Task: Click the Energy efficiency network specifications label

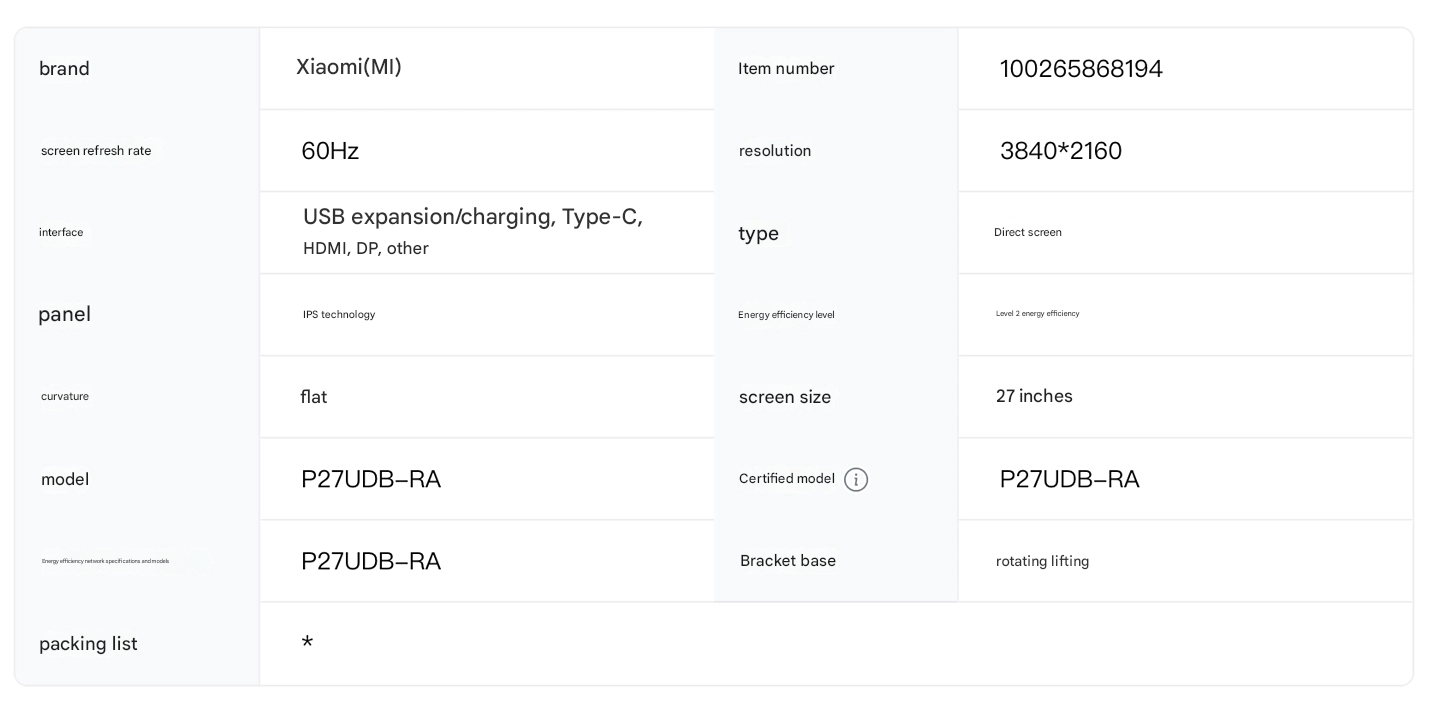Action: [x=105, y=561]
